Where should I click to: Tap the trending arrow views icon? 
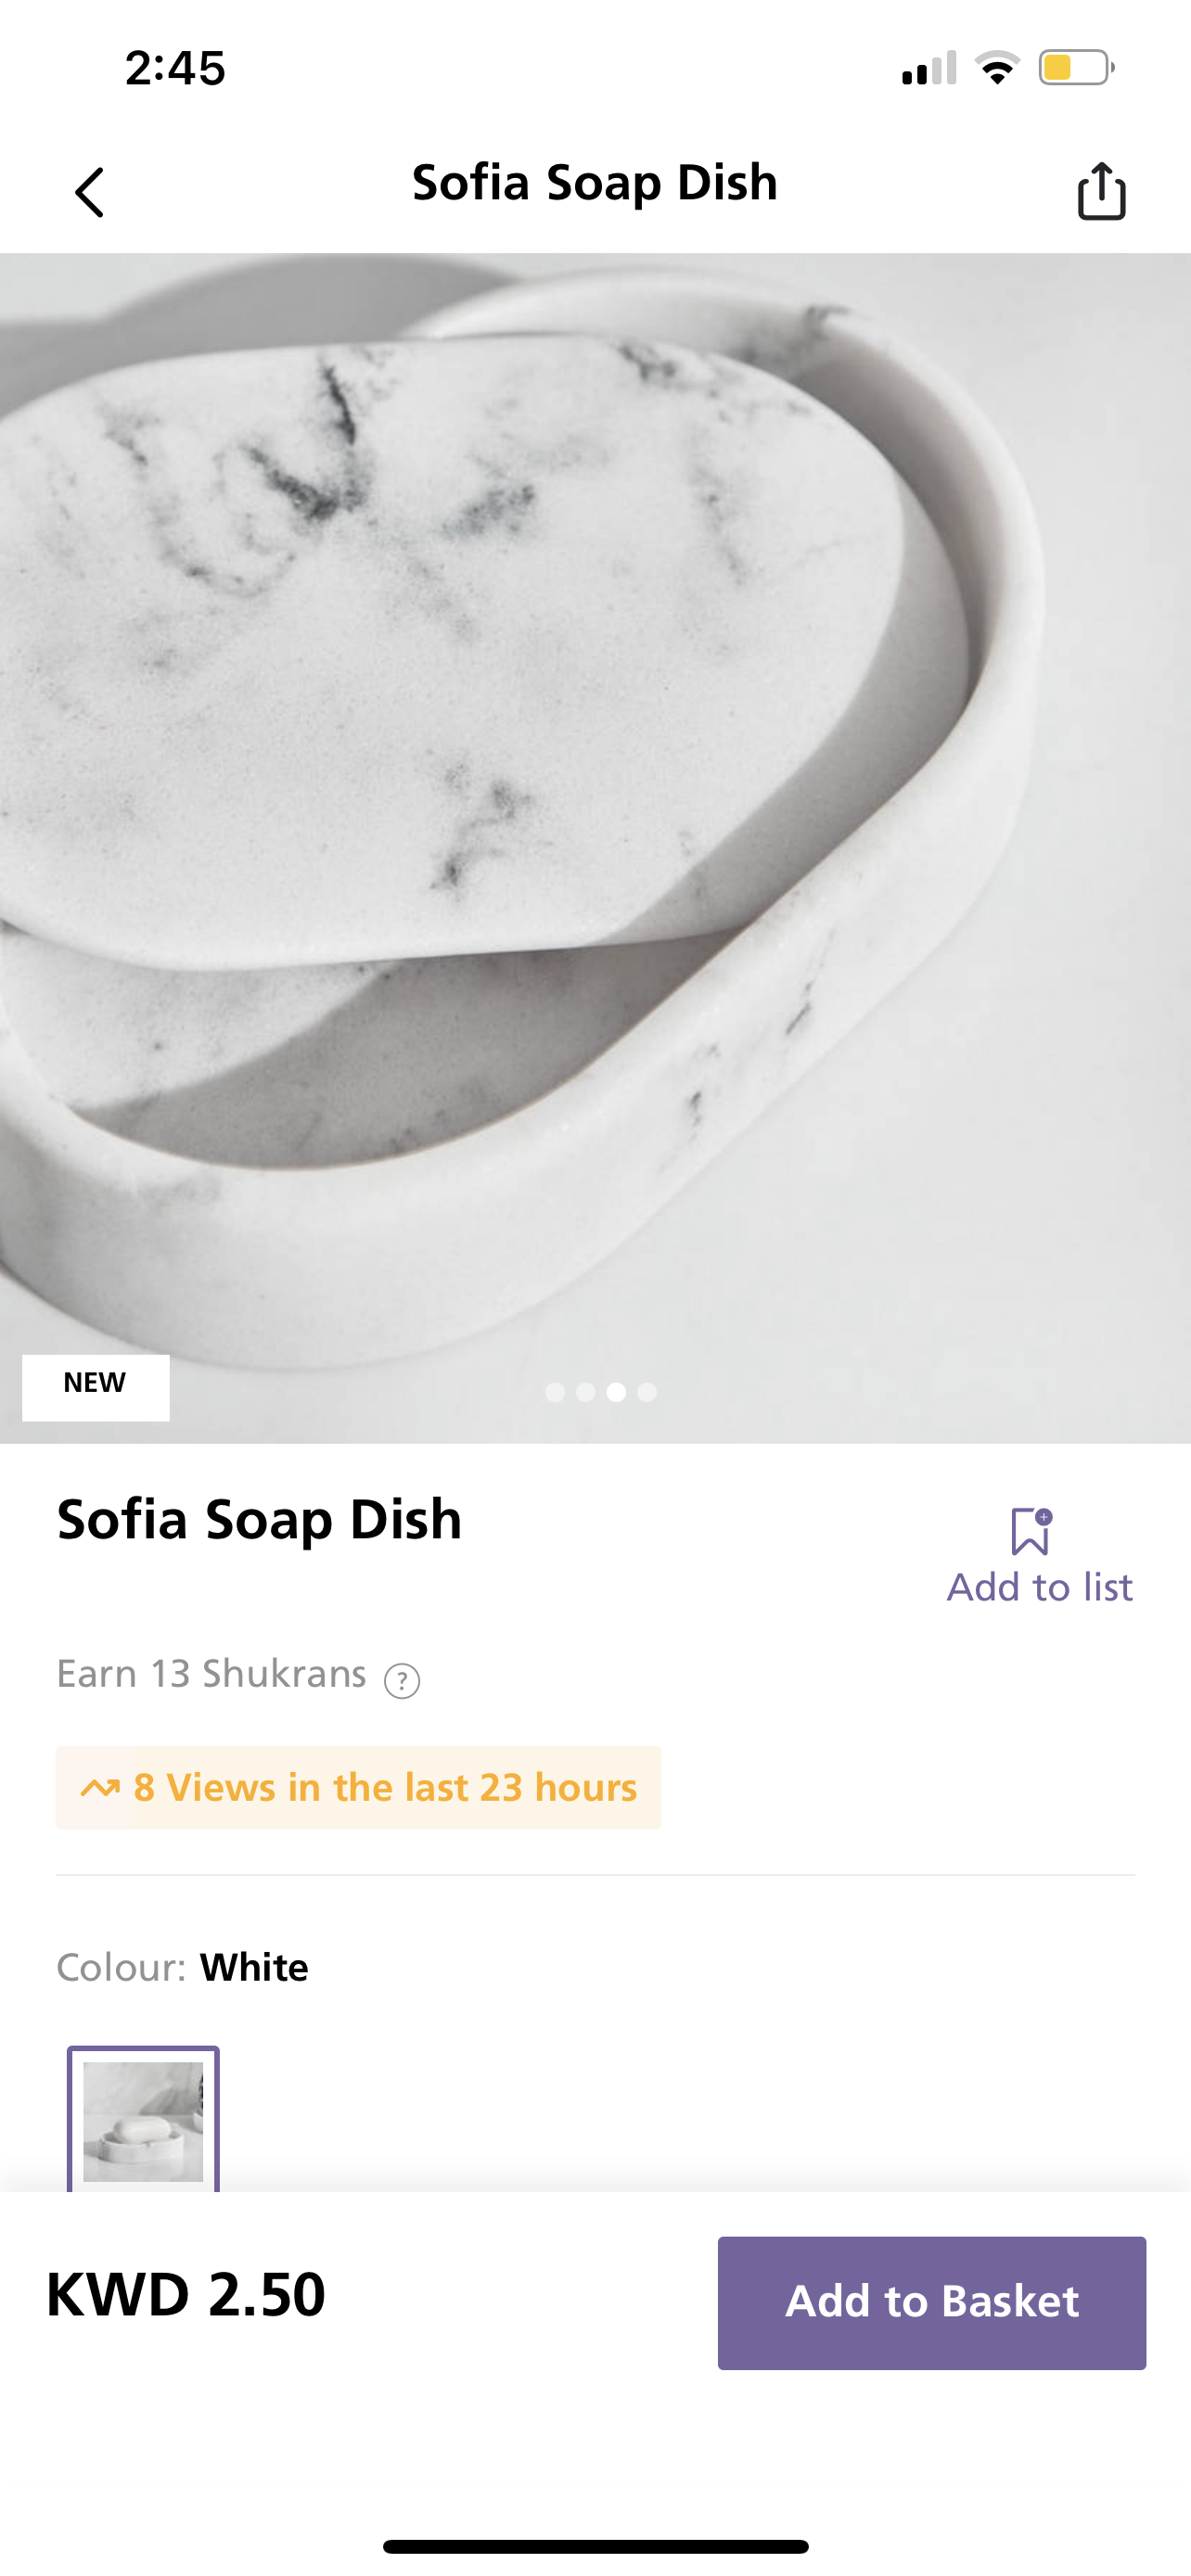coord(100,1788)
